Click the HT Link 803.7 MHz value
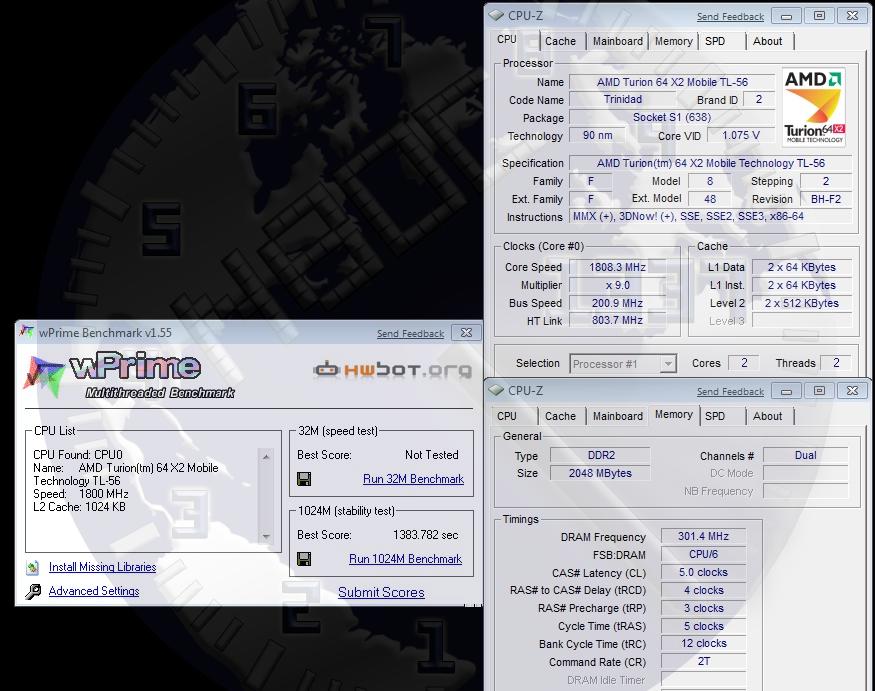 pos(617,320)
